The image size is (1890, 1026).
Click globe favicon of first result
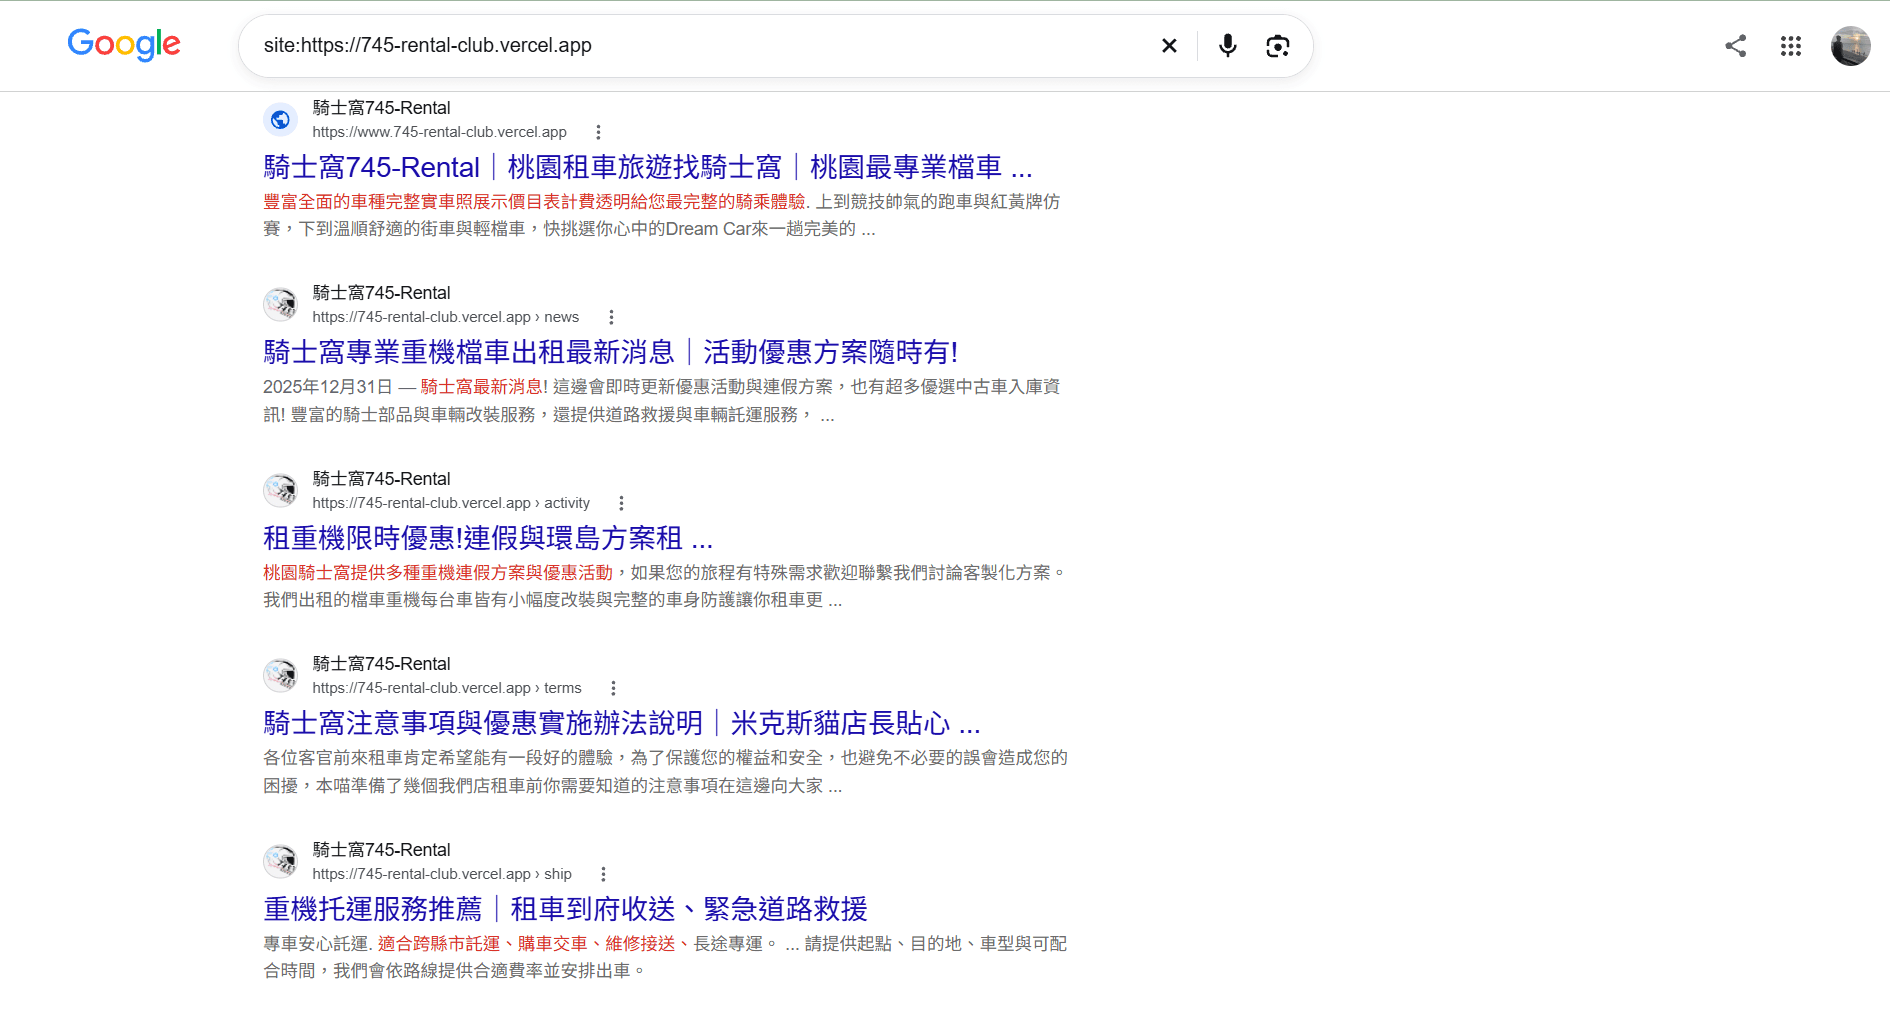(281, 120)
